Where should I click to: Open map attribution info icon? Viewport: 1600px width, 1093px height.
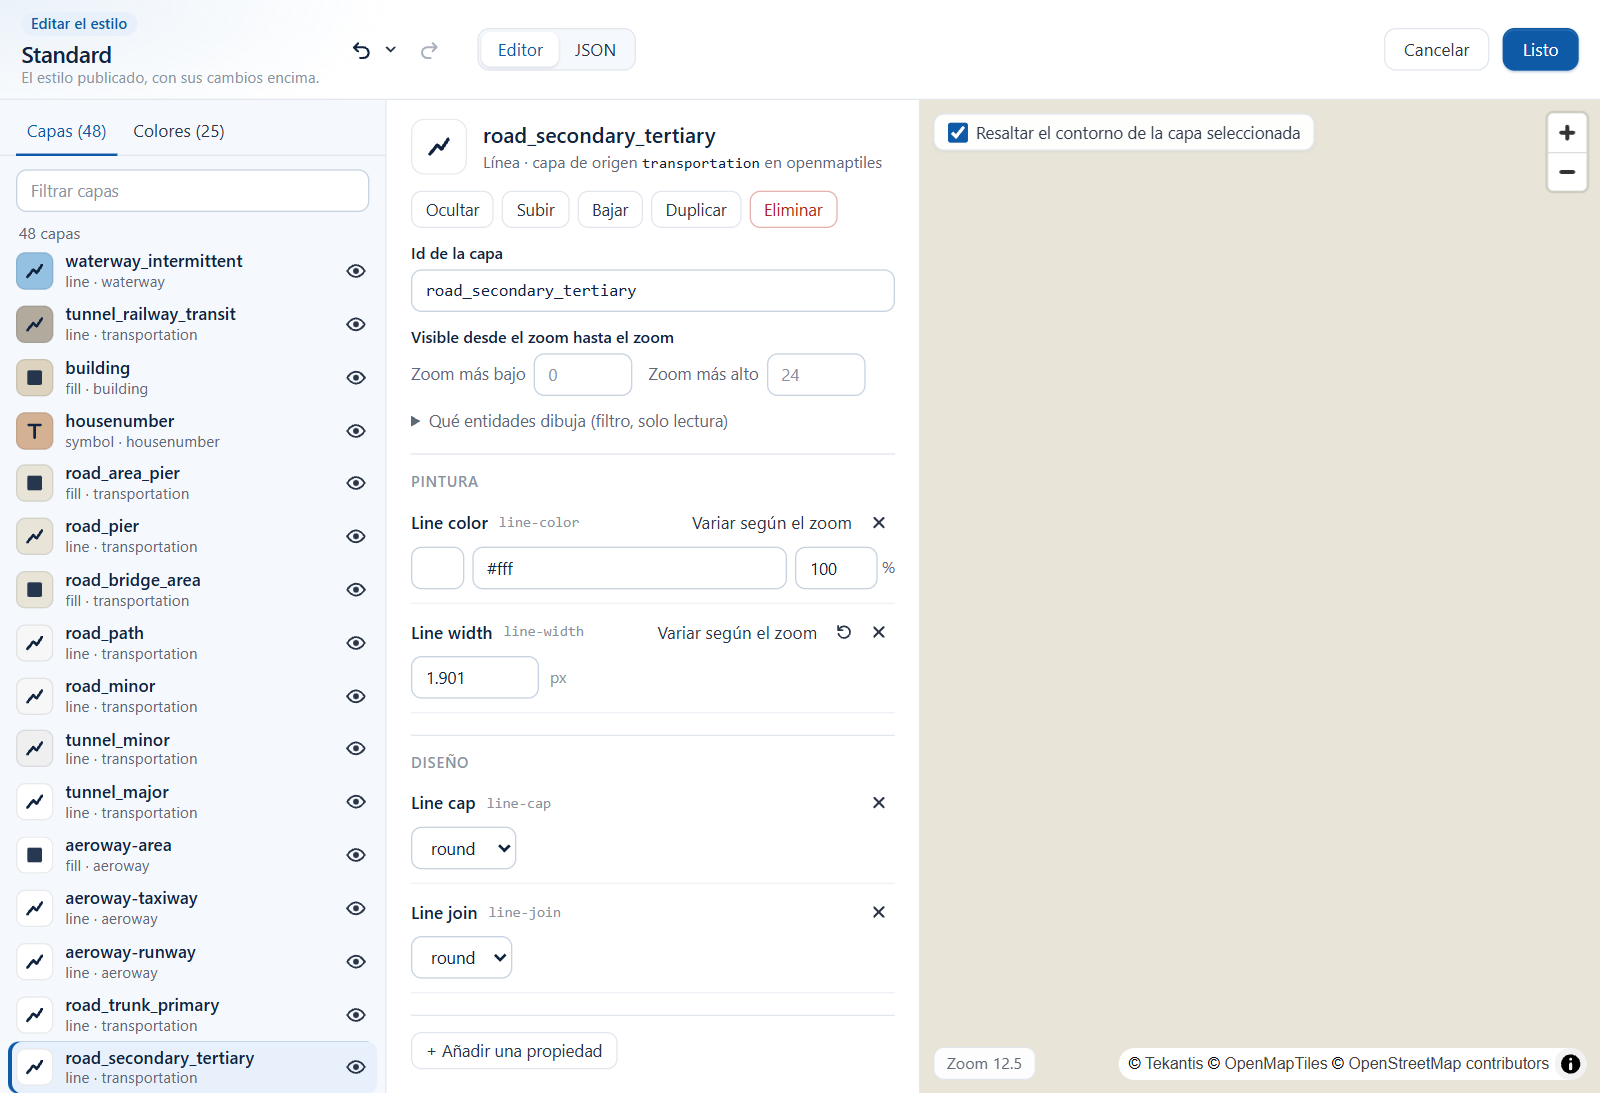(x=1571, y=1064)
